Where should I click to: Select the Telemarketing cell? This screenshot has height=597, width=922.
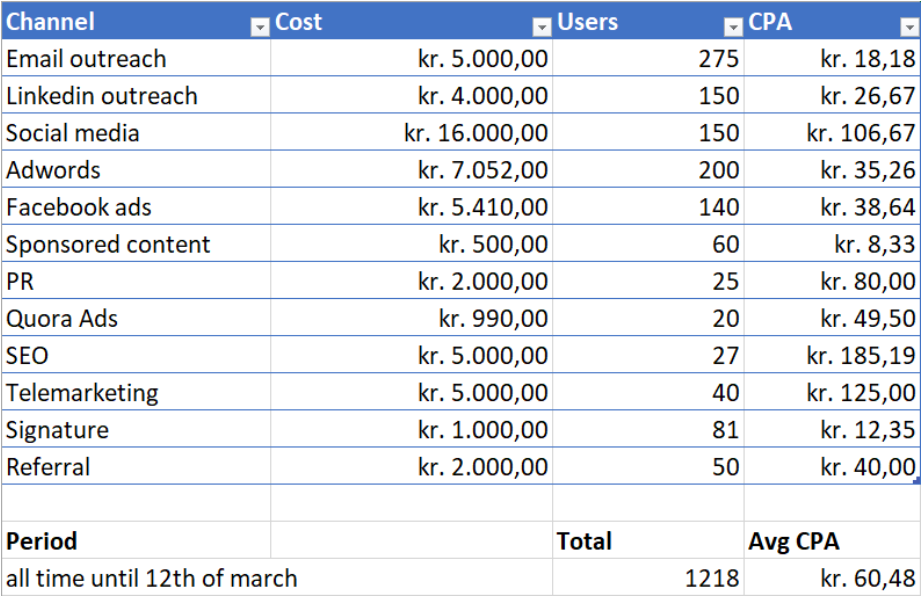tap(136, 392)
